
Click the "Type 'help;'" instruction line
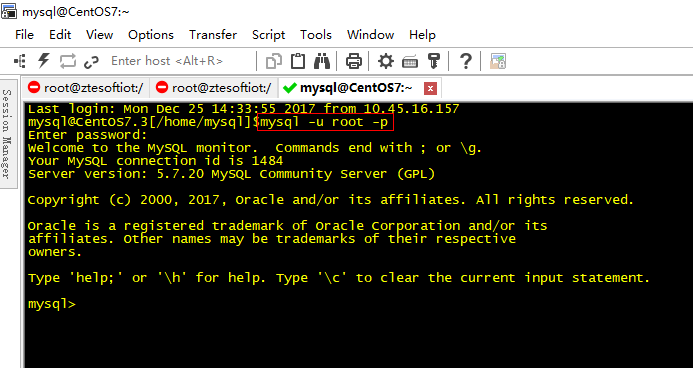click(x=339, y=278)
